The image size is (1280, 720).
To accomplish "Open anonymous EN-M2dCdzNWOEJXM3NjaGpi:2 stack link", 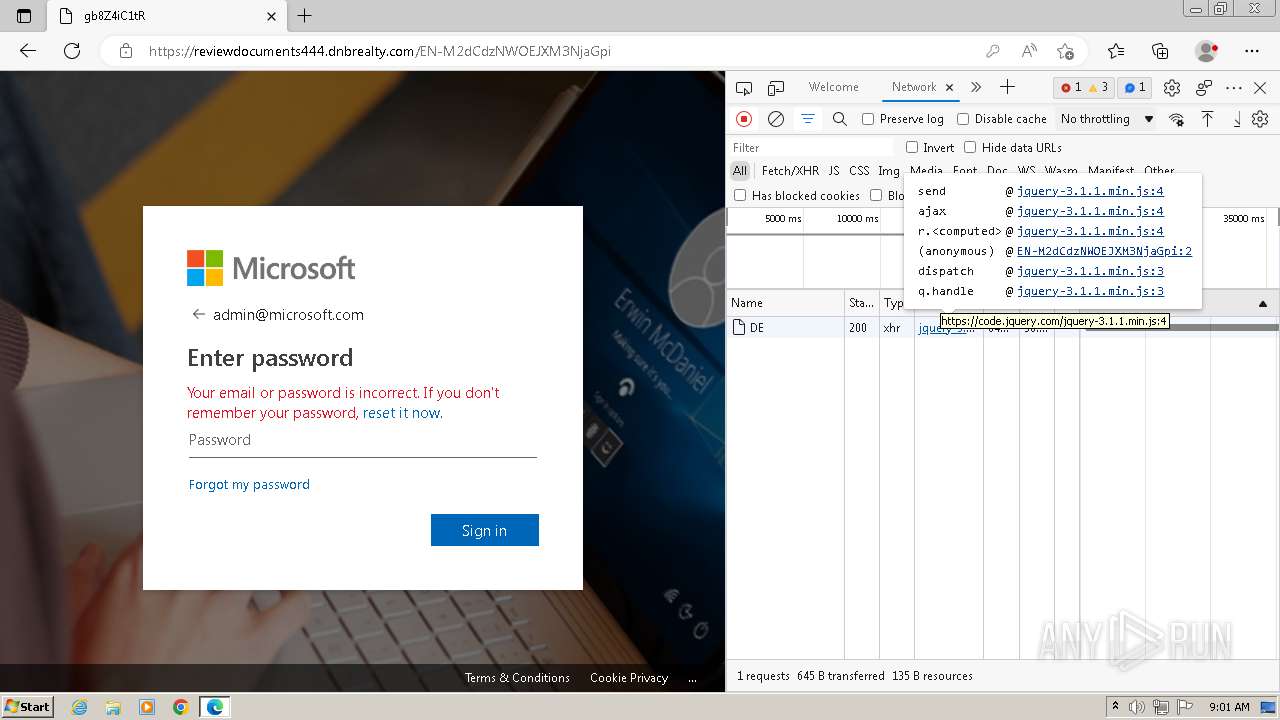I will [1104, 251].
